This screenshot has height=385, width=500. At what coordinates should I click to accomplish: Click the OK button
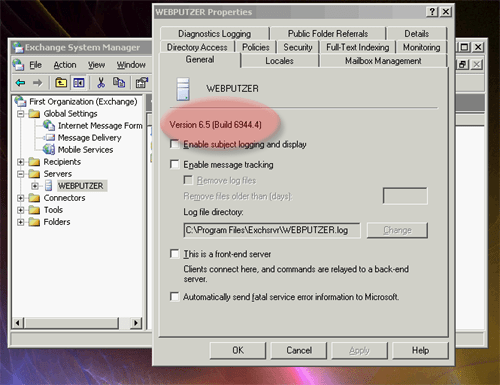click(x=238, y=350)
